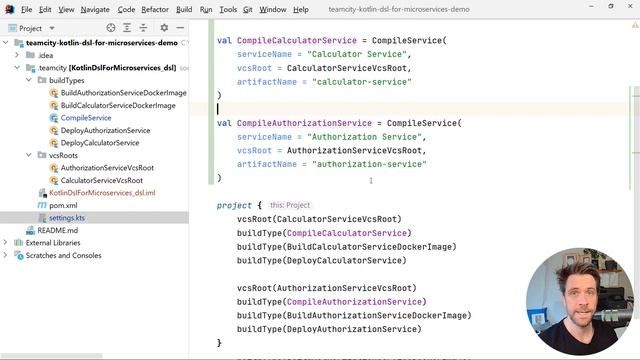
Task: Click vcsRoot(AuthorizationServiceVcsRoot) line in project block
Action: [327, 288]
